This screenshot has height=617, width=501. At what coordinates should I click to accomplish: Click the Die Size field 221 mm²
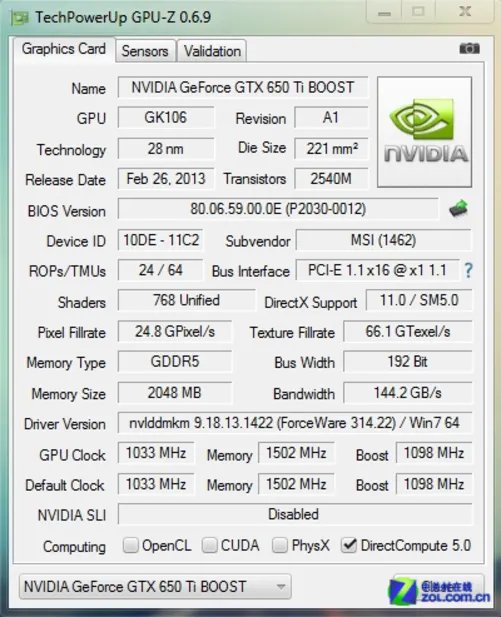point(331,149)
